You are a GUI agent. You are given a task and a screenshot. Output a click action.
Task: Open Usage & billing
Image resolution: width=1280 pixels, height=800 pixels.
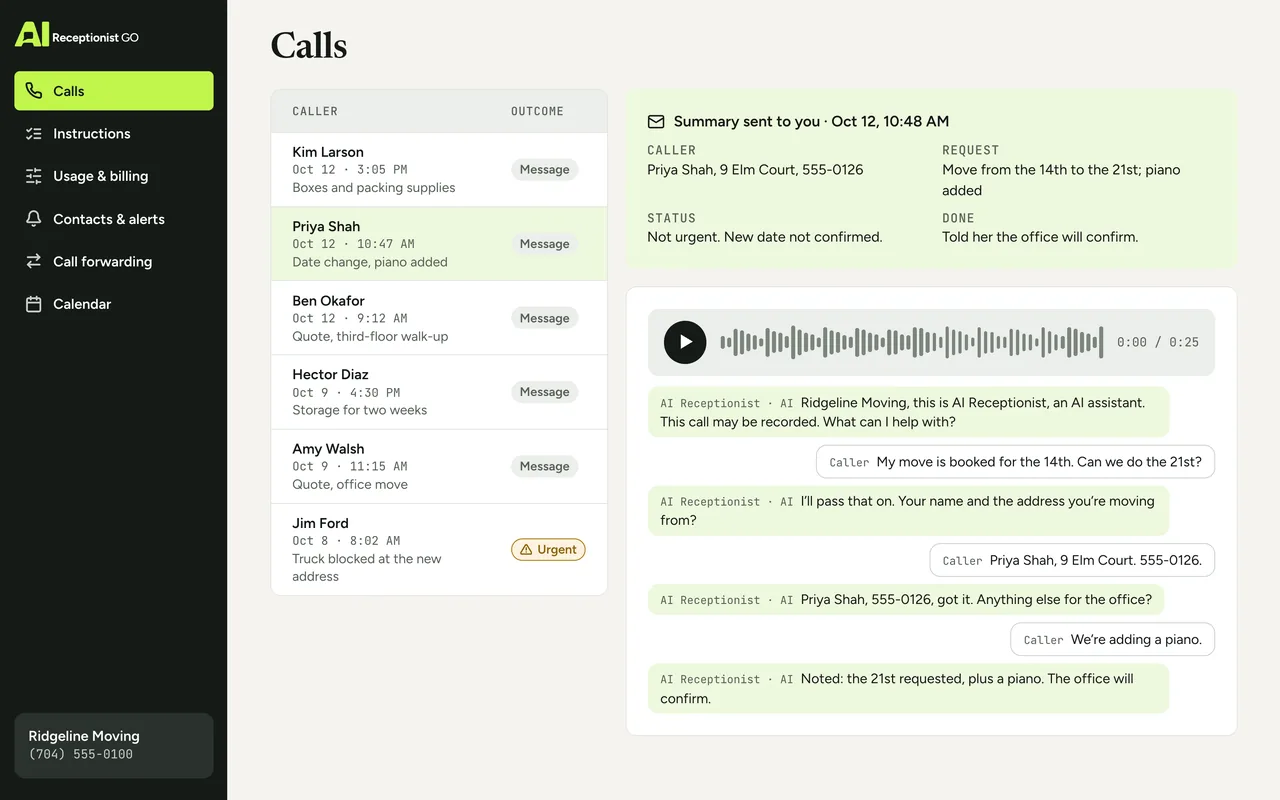coord(114,176)
